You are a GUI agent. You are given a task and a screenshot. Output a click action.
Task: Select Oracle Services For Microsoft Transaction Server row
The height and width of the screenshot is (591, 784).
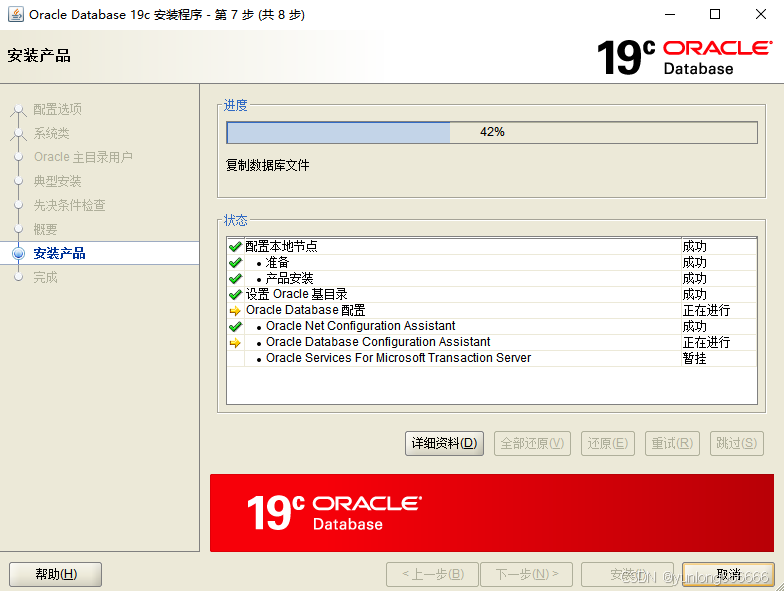492,358
